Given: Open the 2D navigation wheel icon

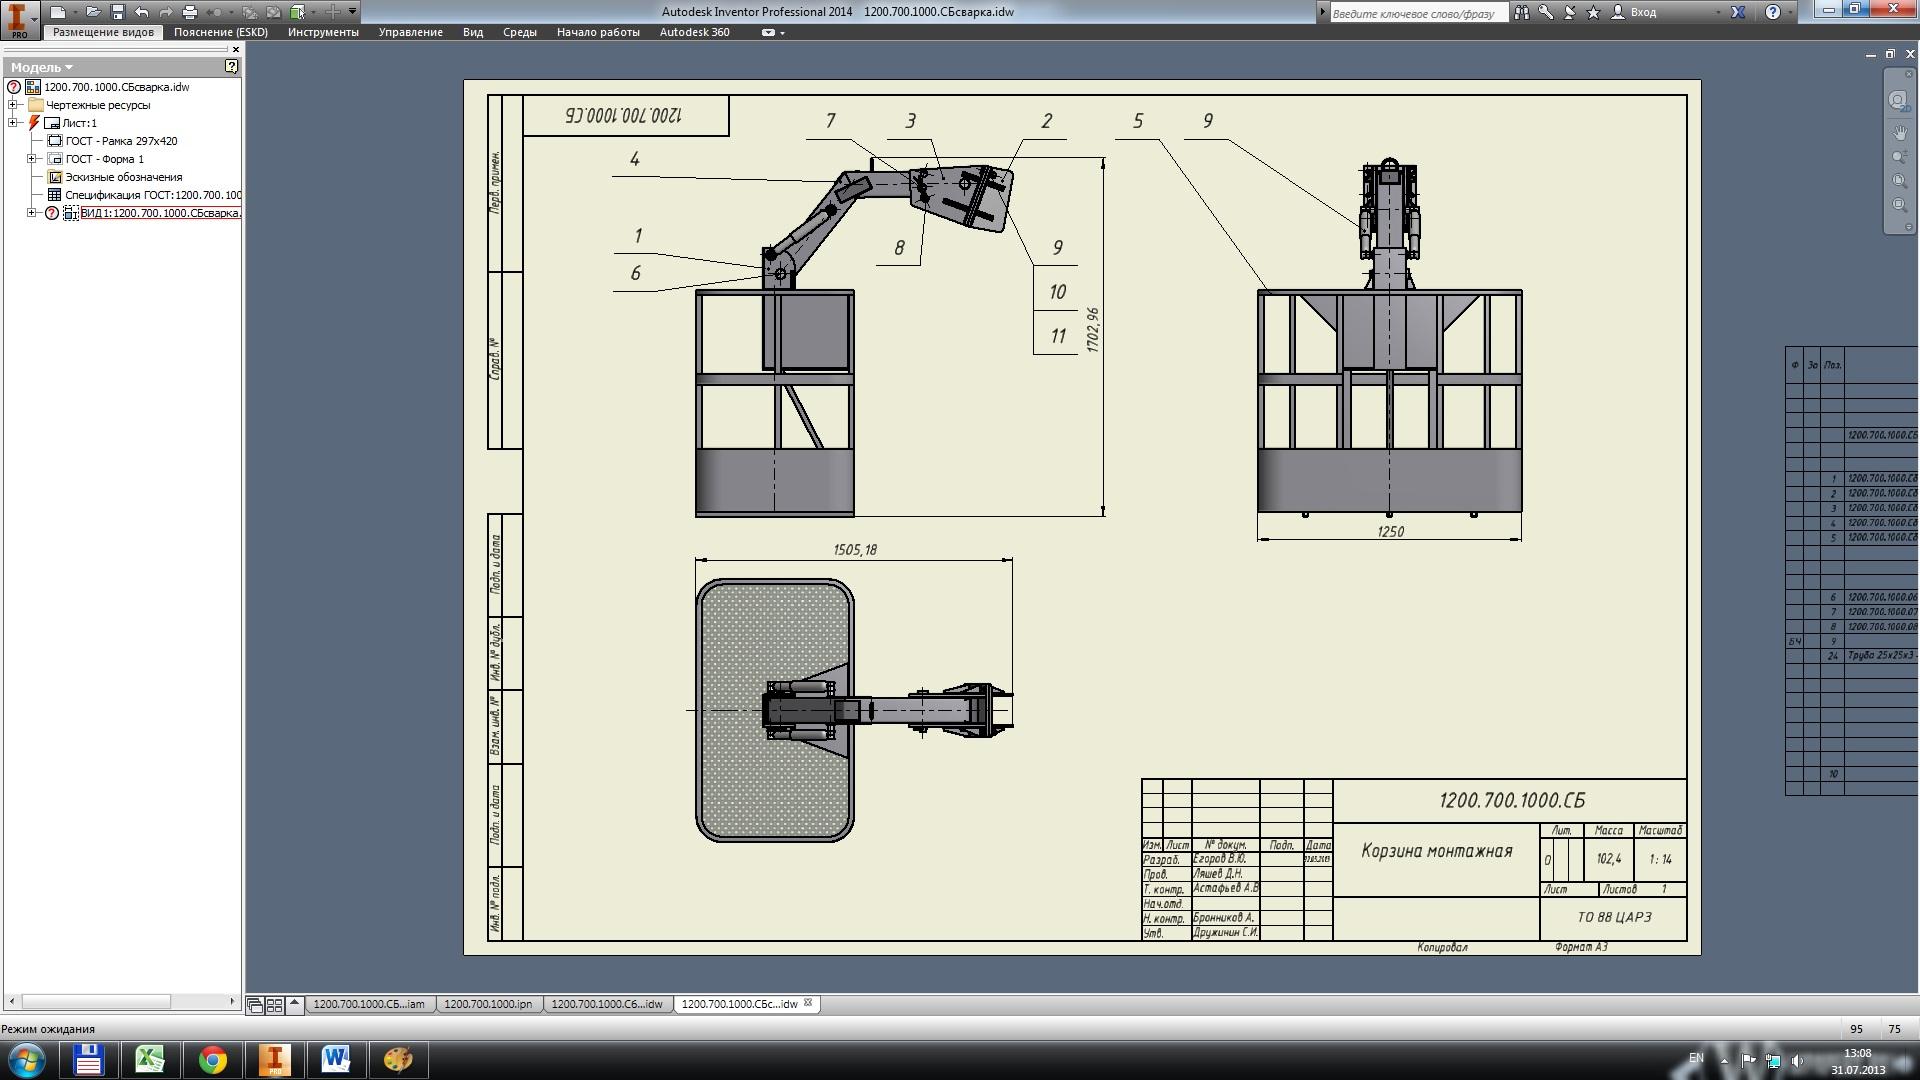Looking at the screenshot, I should click(1897, 100).
